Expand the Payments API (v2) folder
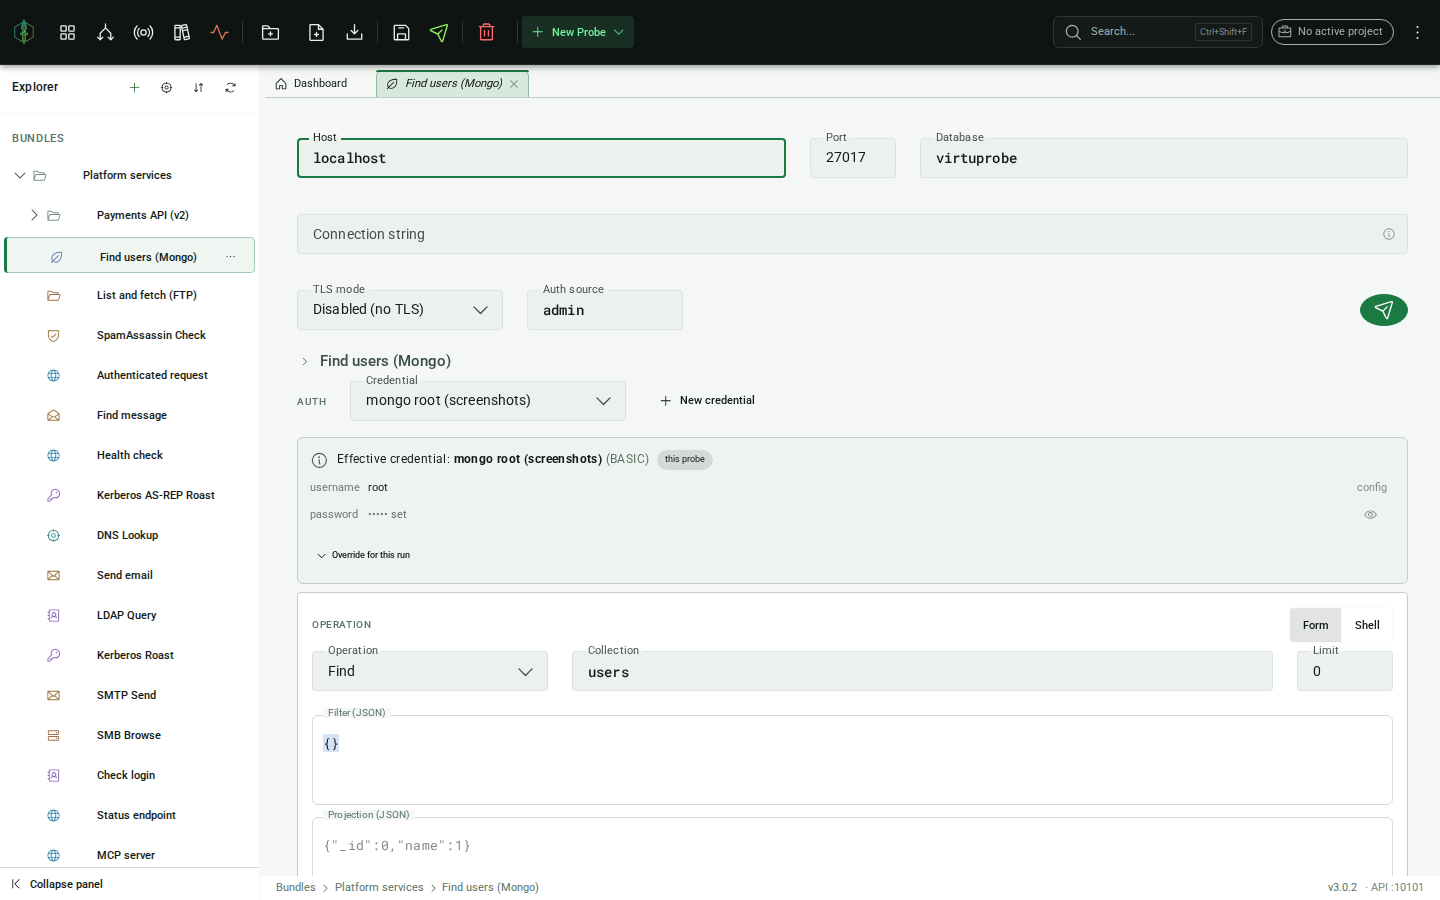The image size is (1440, 900). (x=34, y=215)
